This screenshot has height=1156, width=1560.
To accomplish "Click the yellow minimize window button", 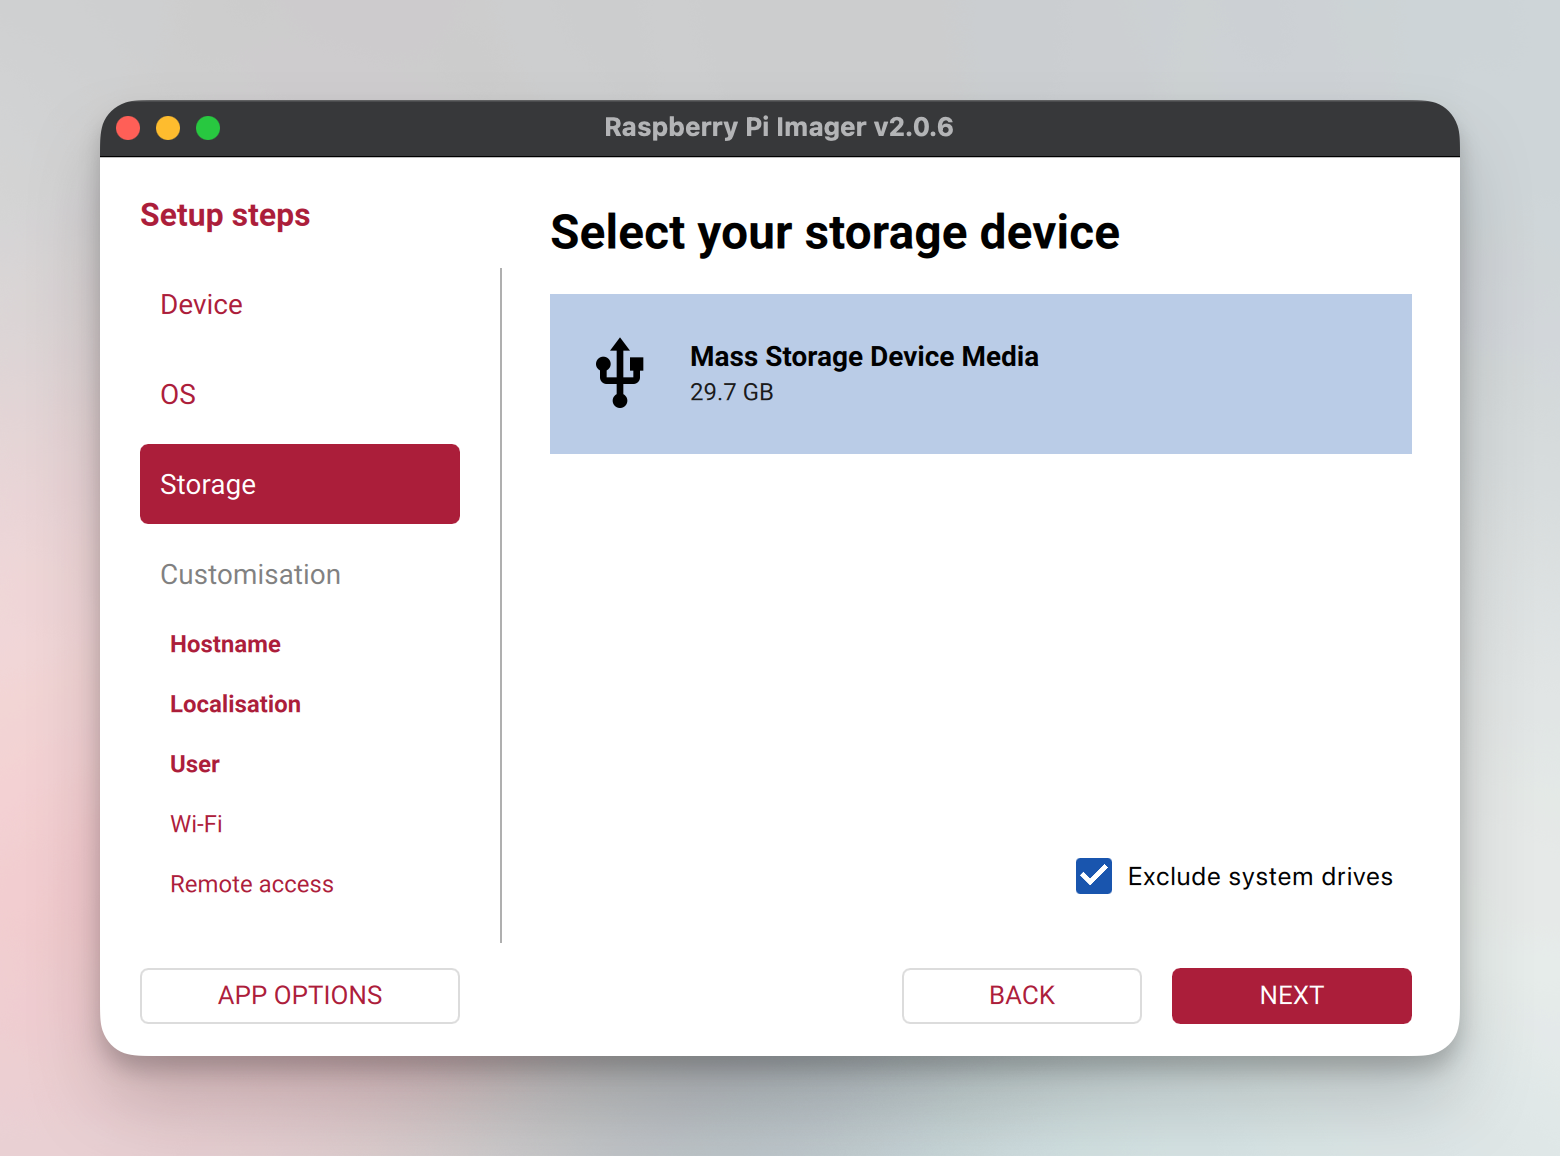I will pos(168,128).
